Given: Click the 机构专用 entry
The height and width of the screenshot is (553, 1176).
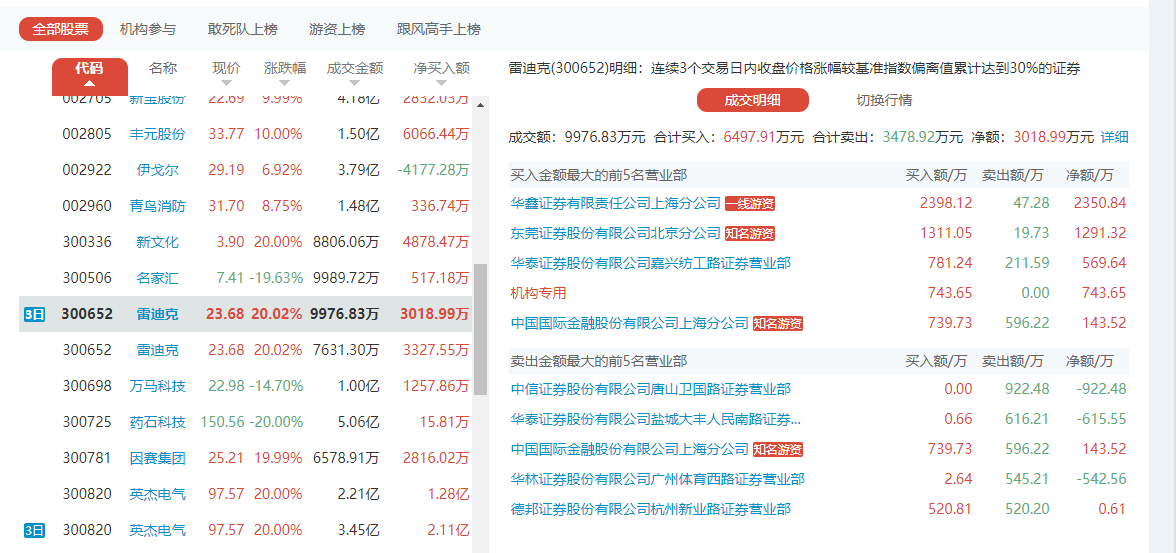Looking at the screenshot, I should point(538,293).
